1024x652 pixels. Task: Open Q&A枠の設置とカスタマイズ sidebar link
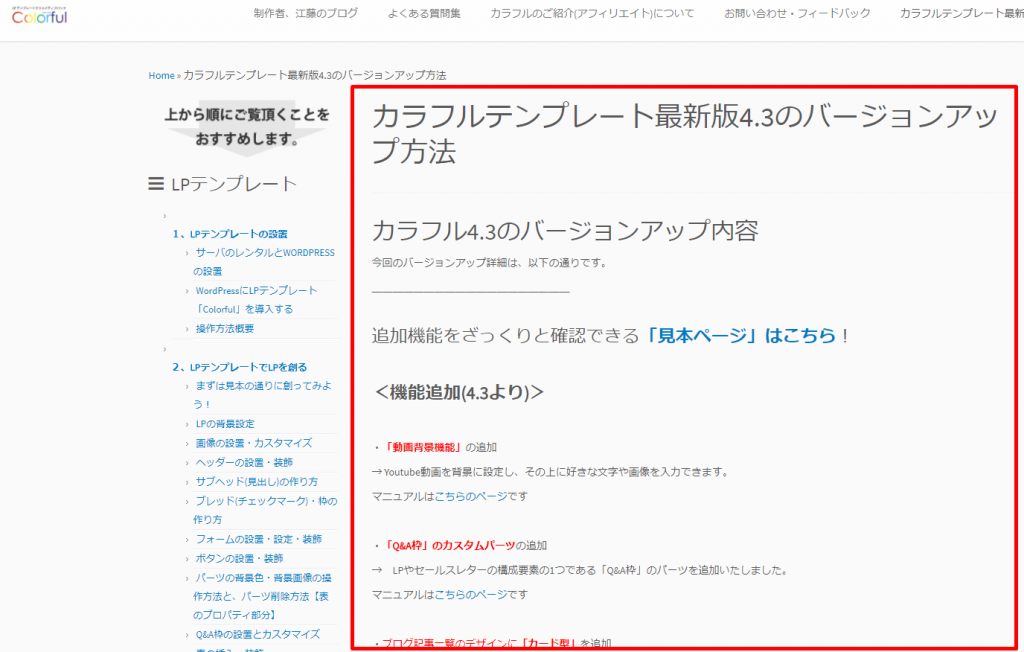click(258, 634)
